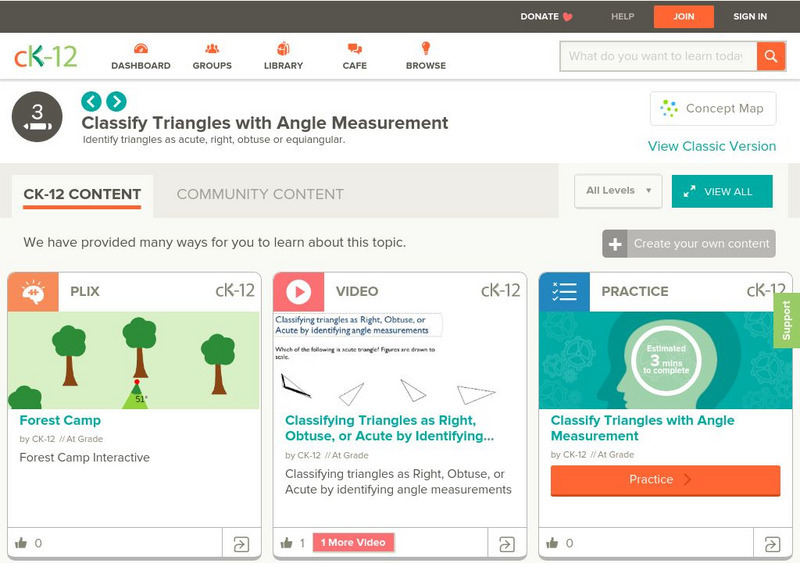Like the Classifying Triangles video card
Image resolution: width=800 pixels, height=563 pixels.
pyautogui.click(x=287, y=543)
